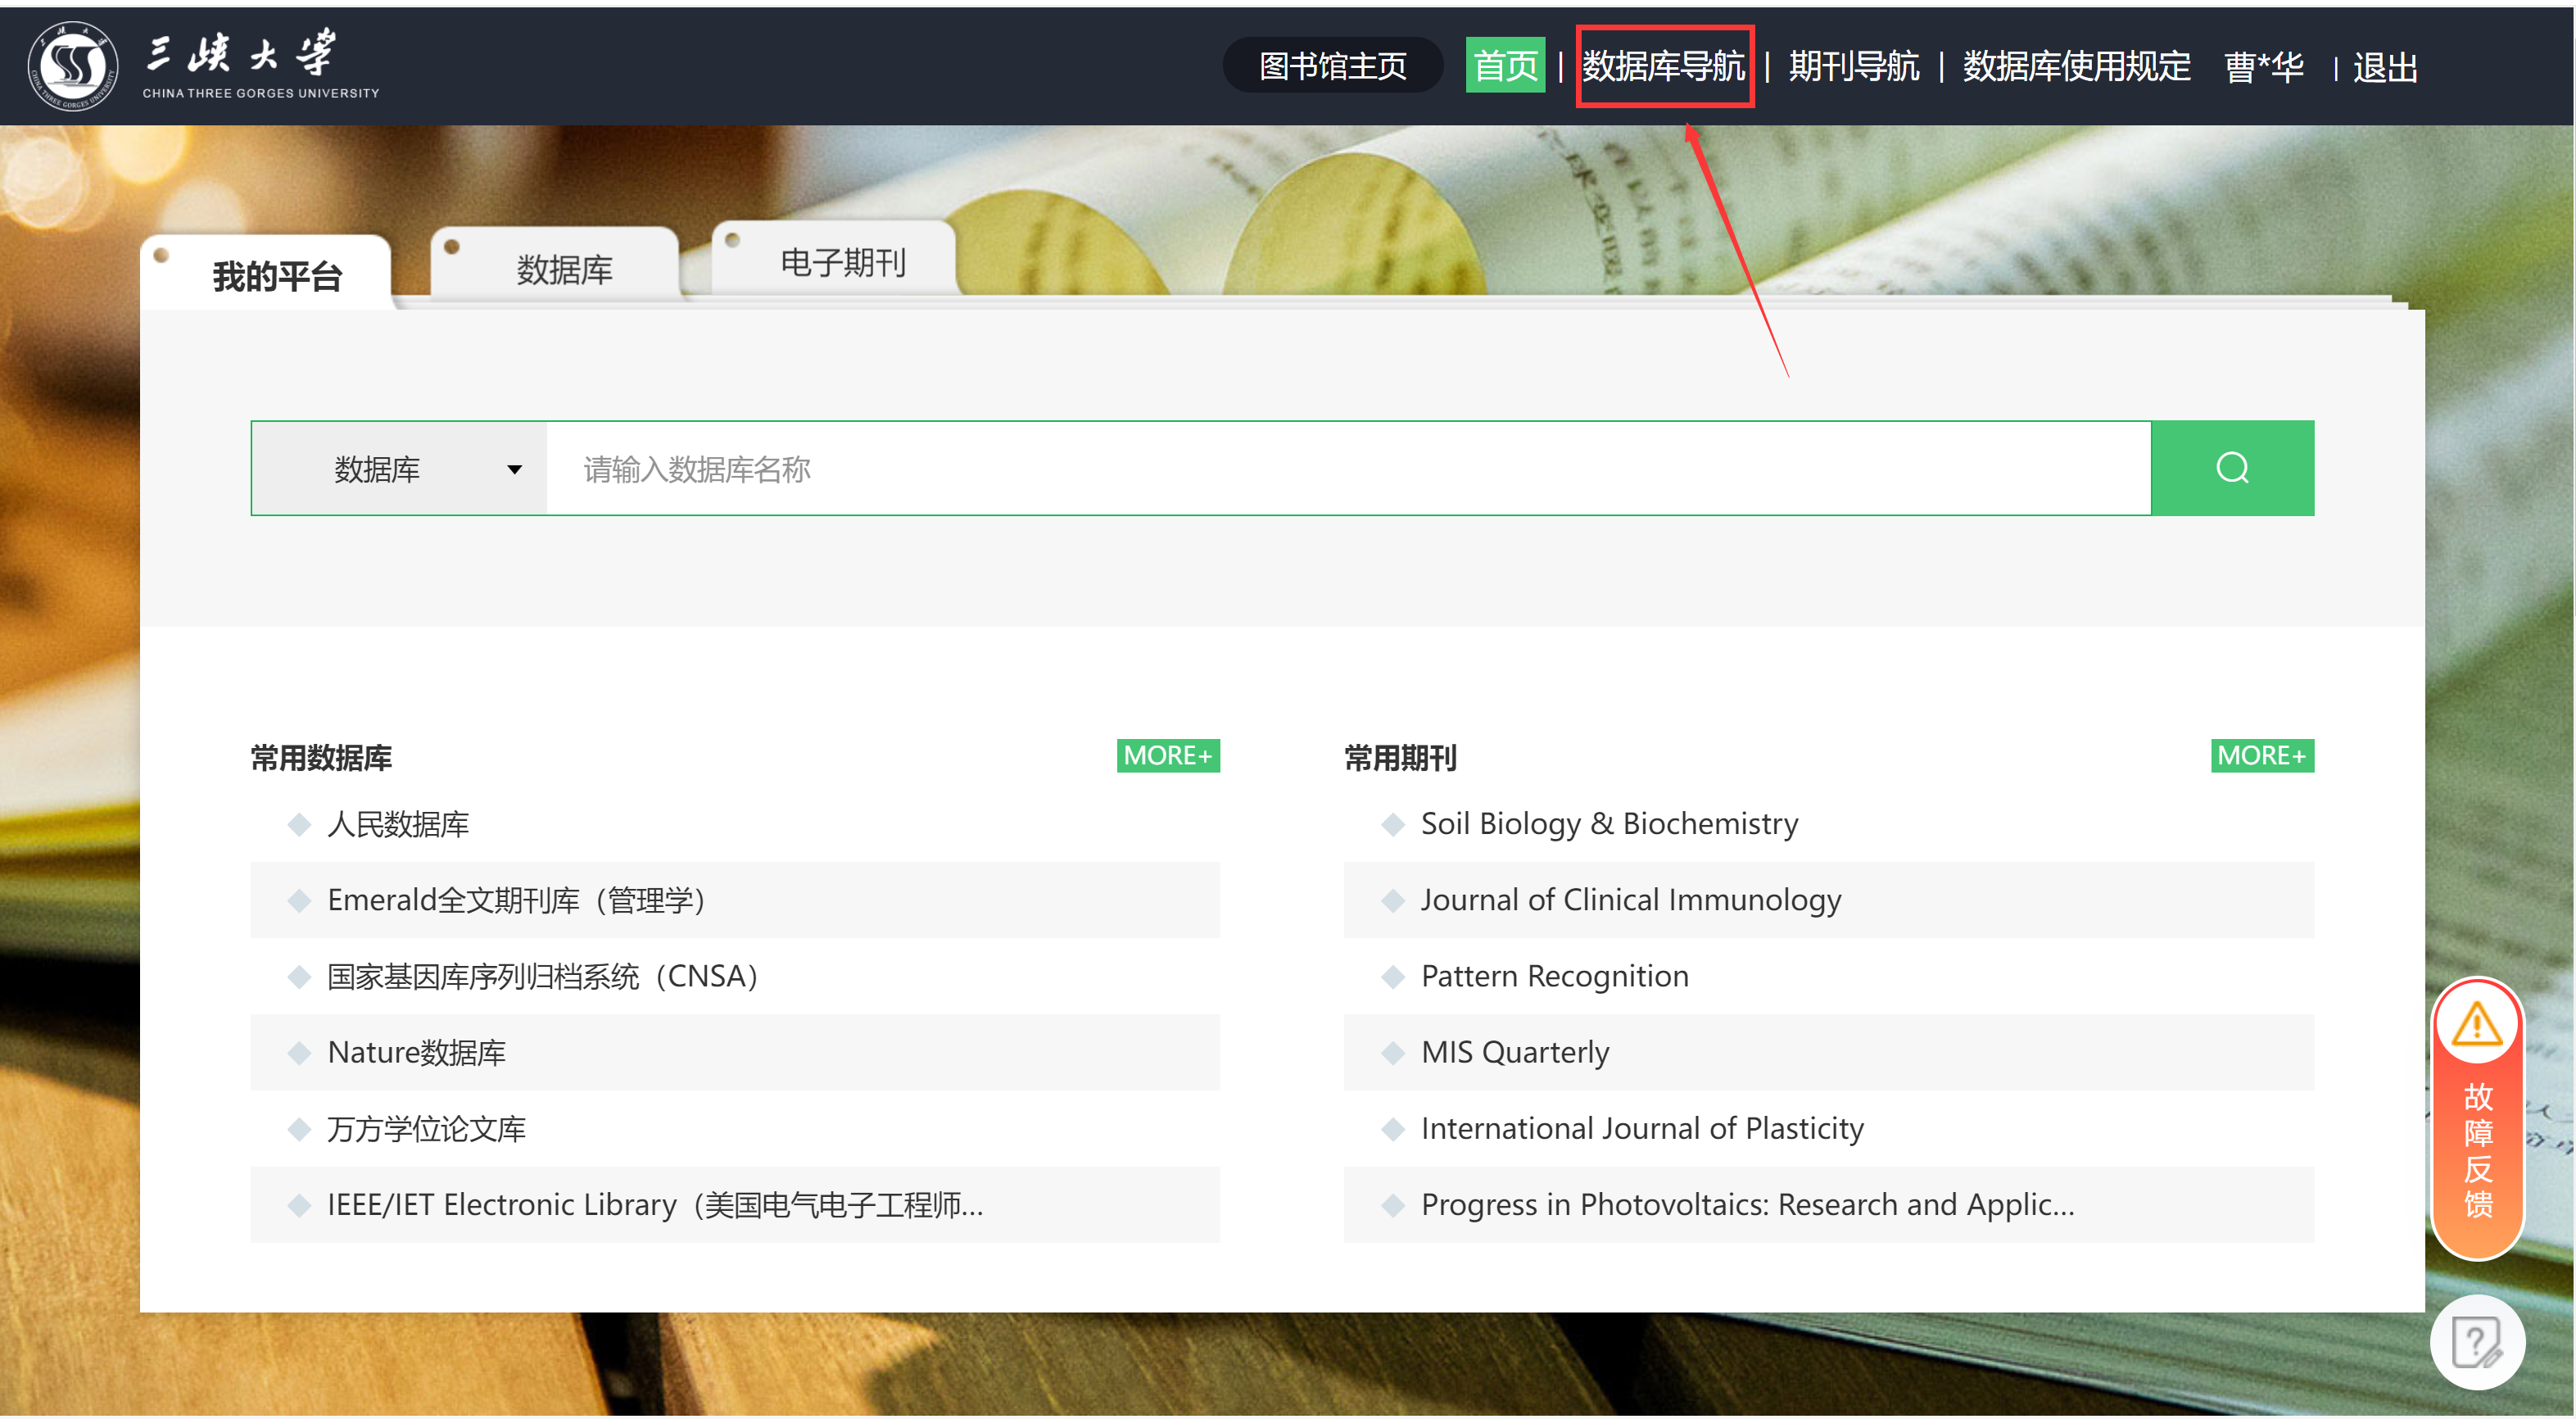This screenshot has height=1419, width=2576.
Task: Open MORE+ for 常用数据库
Action: tap(1167, 756)
